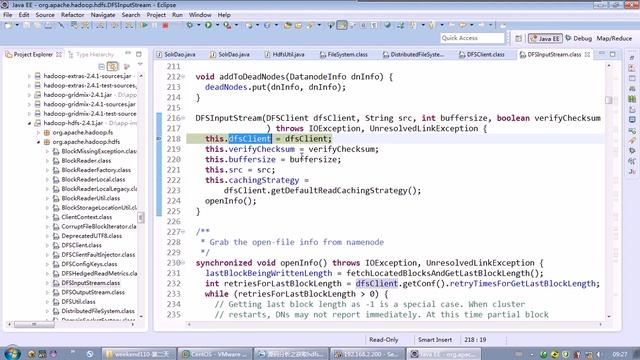
Task: Collapse the Javadoc comment fold at line 227
Action: click(x=183, y=232)
